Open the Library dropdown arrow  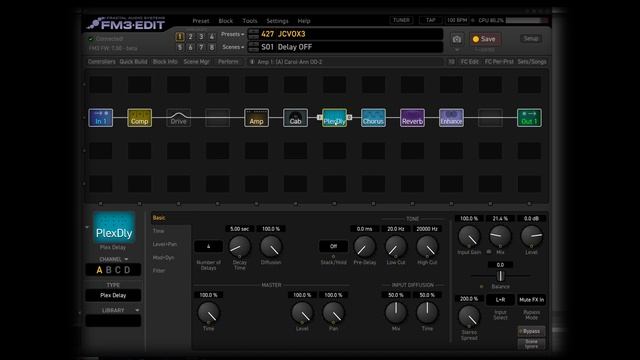pyautogui.click(x=137, y=311)
